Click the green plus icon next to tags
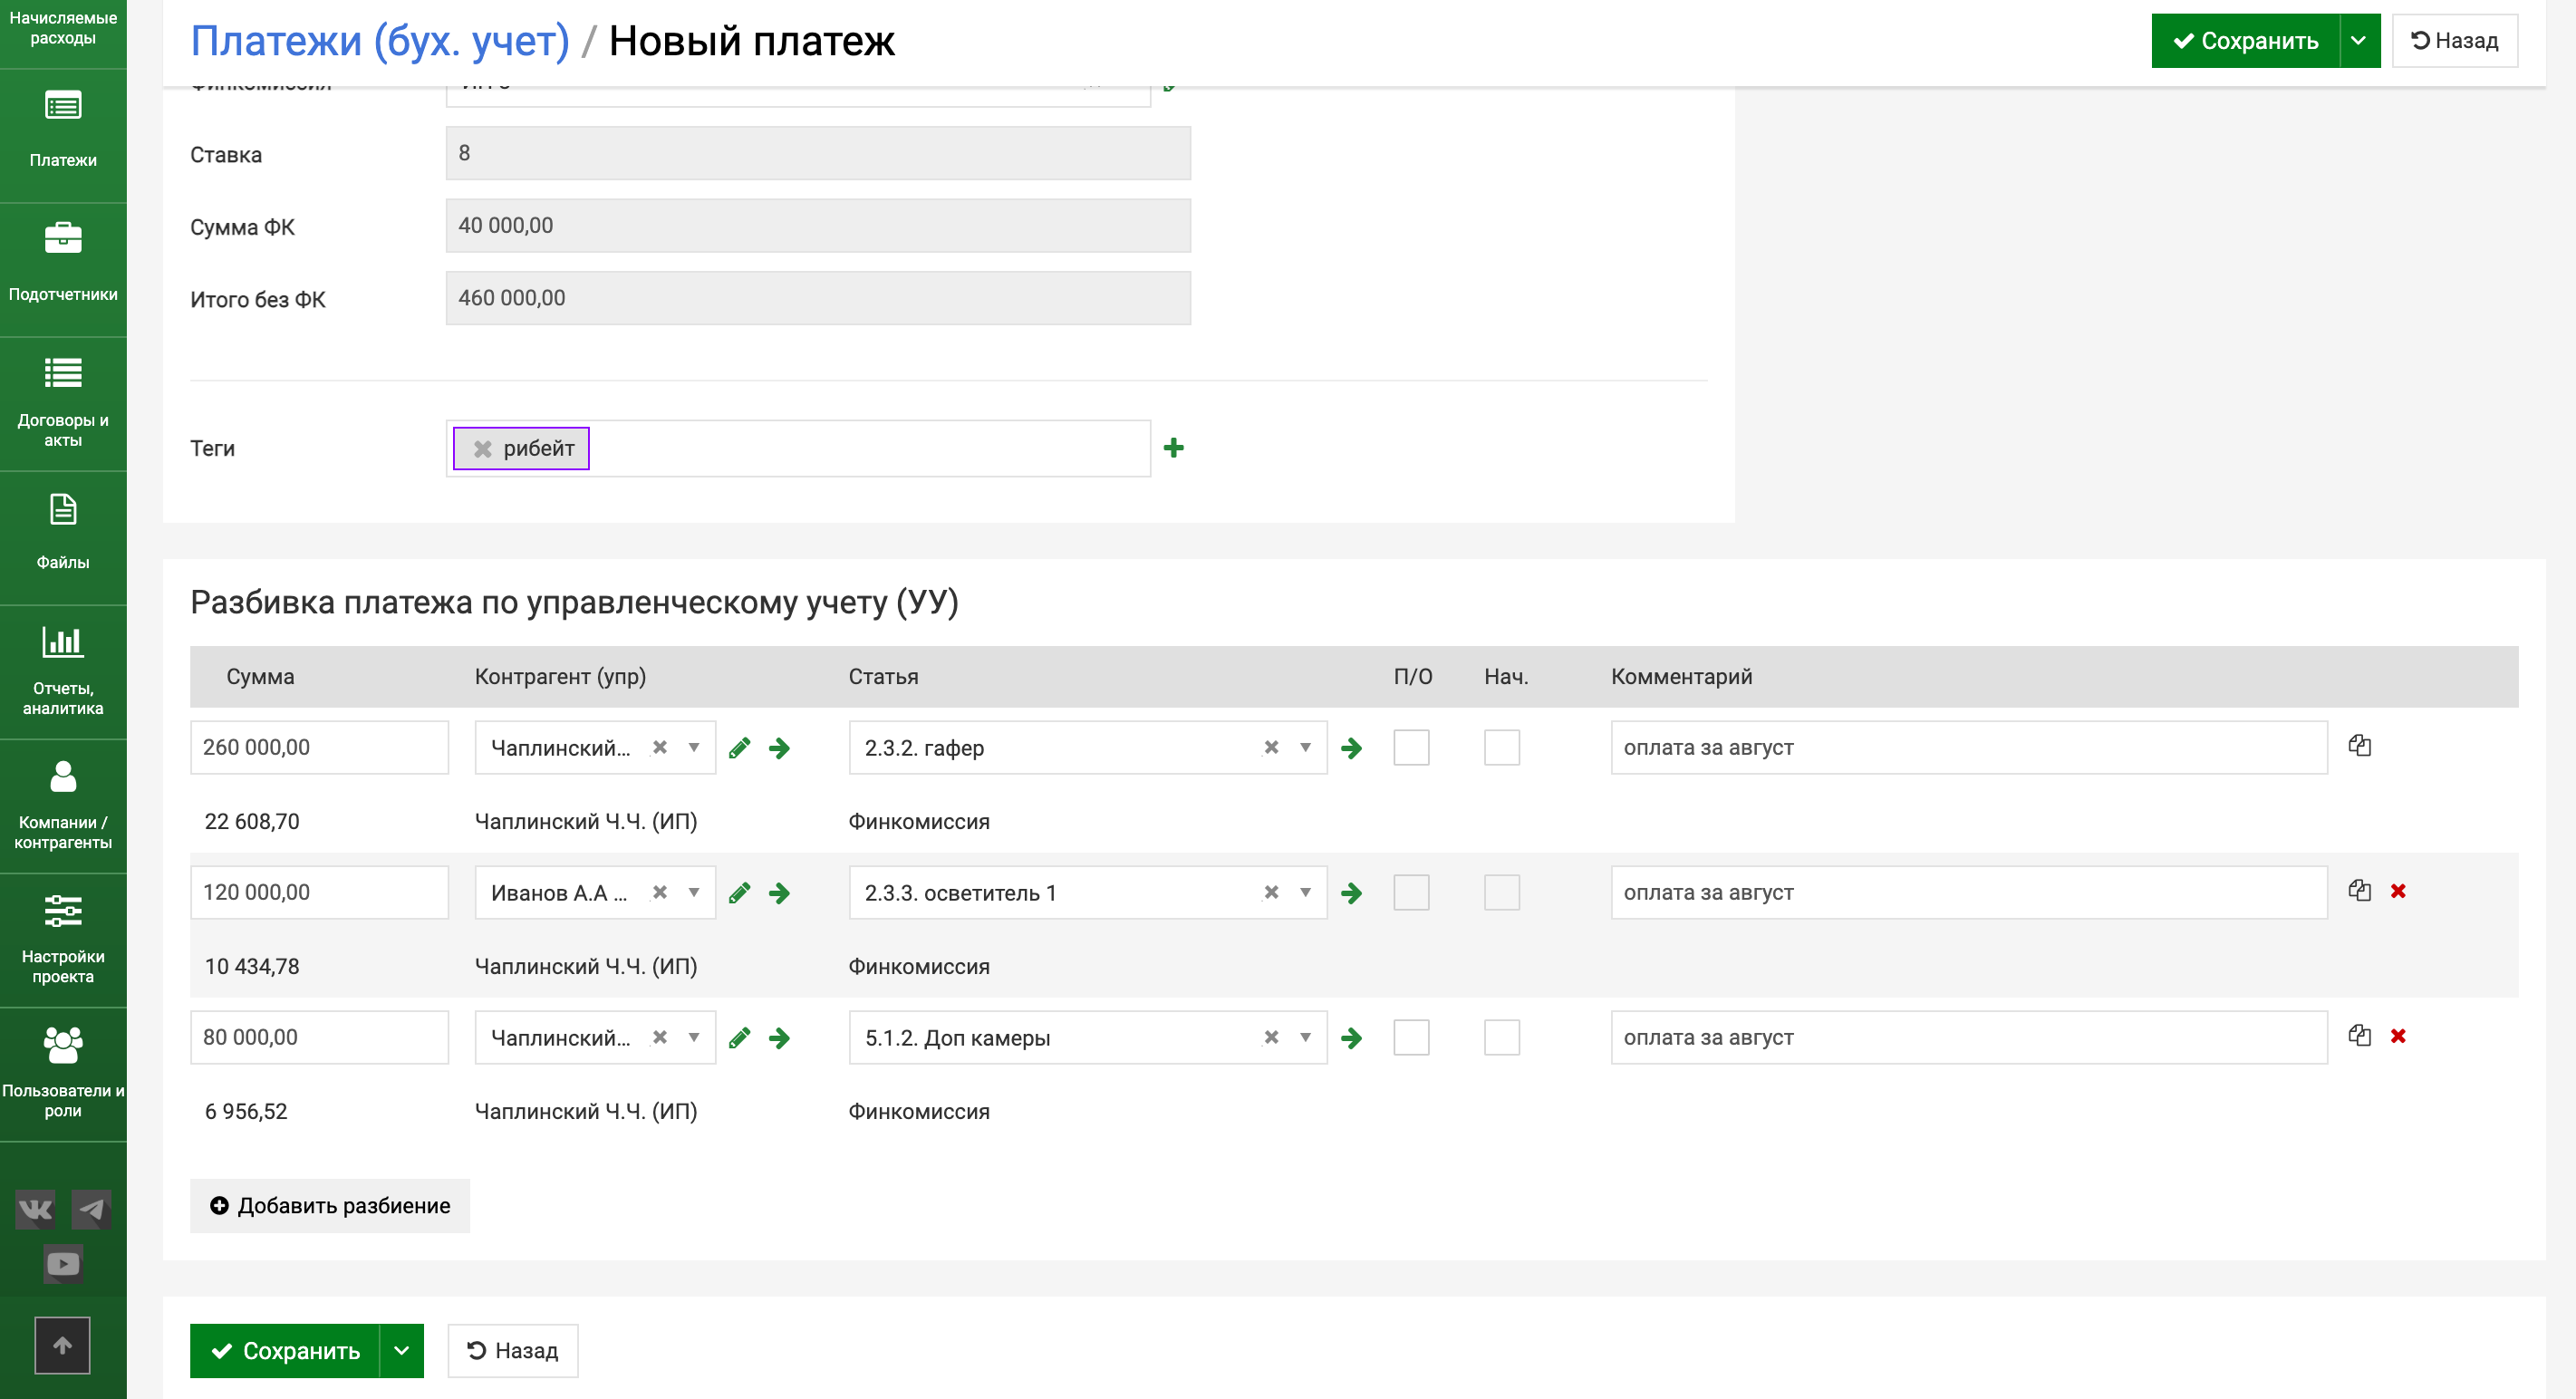This screenshot has height=1399, width=2576. pos(1174,448)
